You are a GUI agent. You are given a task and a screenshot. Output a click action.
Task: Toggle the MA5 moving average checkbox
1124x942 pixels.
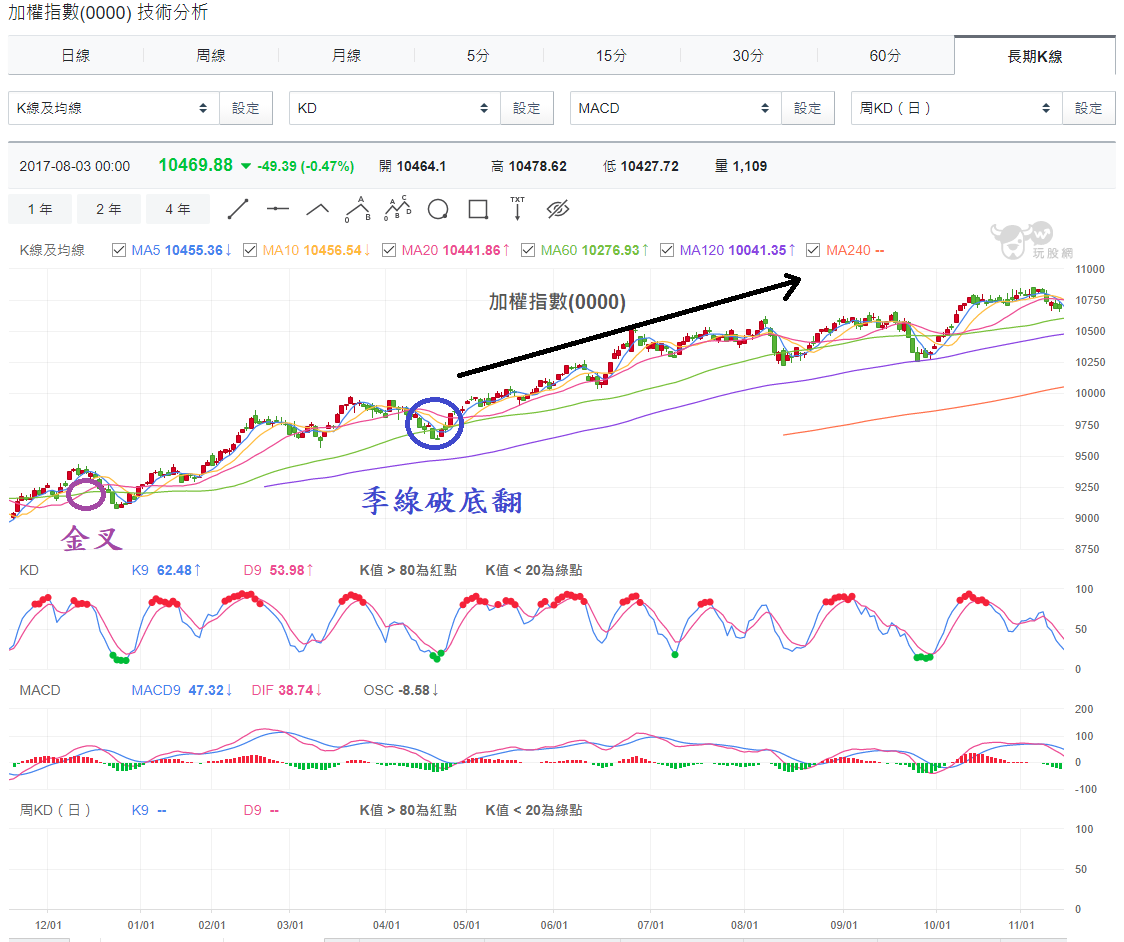point(119,250)
